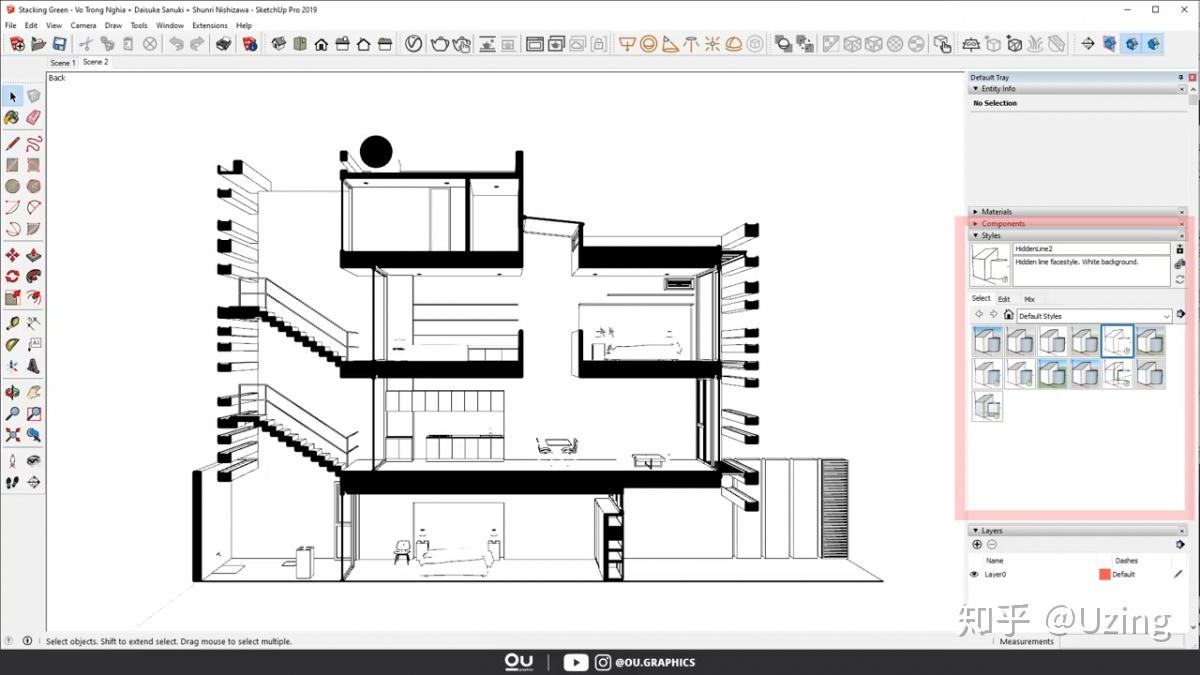
Task: Pick the Line pencil tool
Action: (12, 143)
